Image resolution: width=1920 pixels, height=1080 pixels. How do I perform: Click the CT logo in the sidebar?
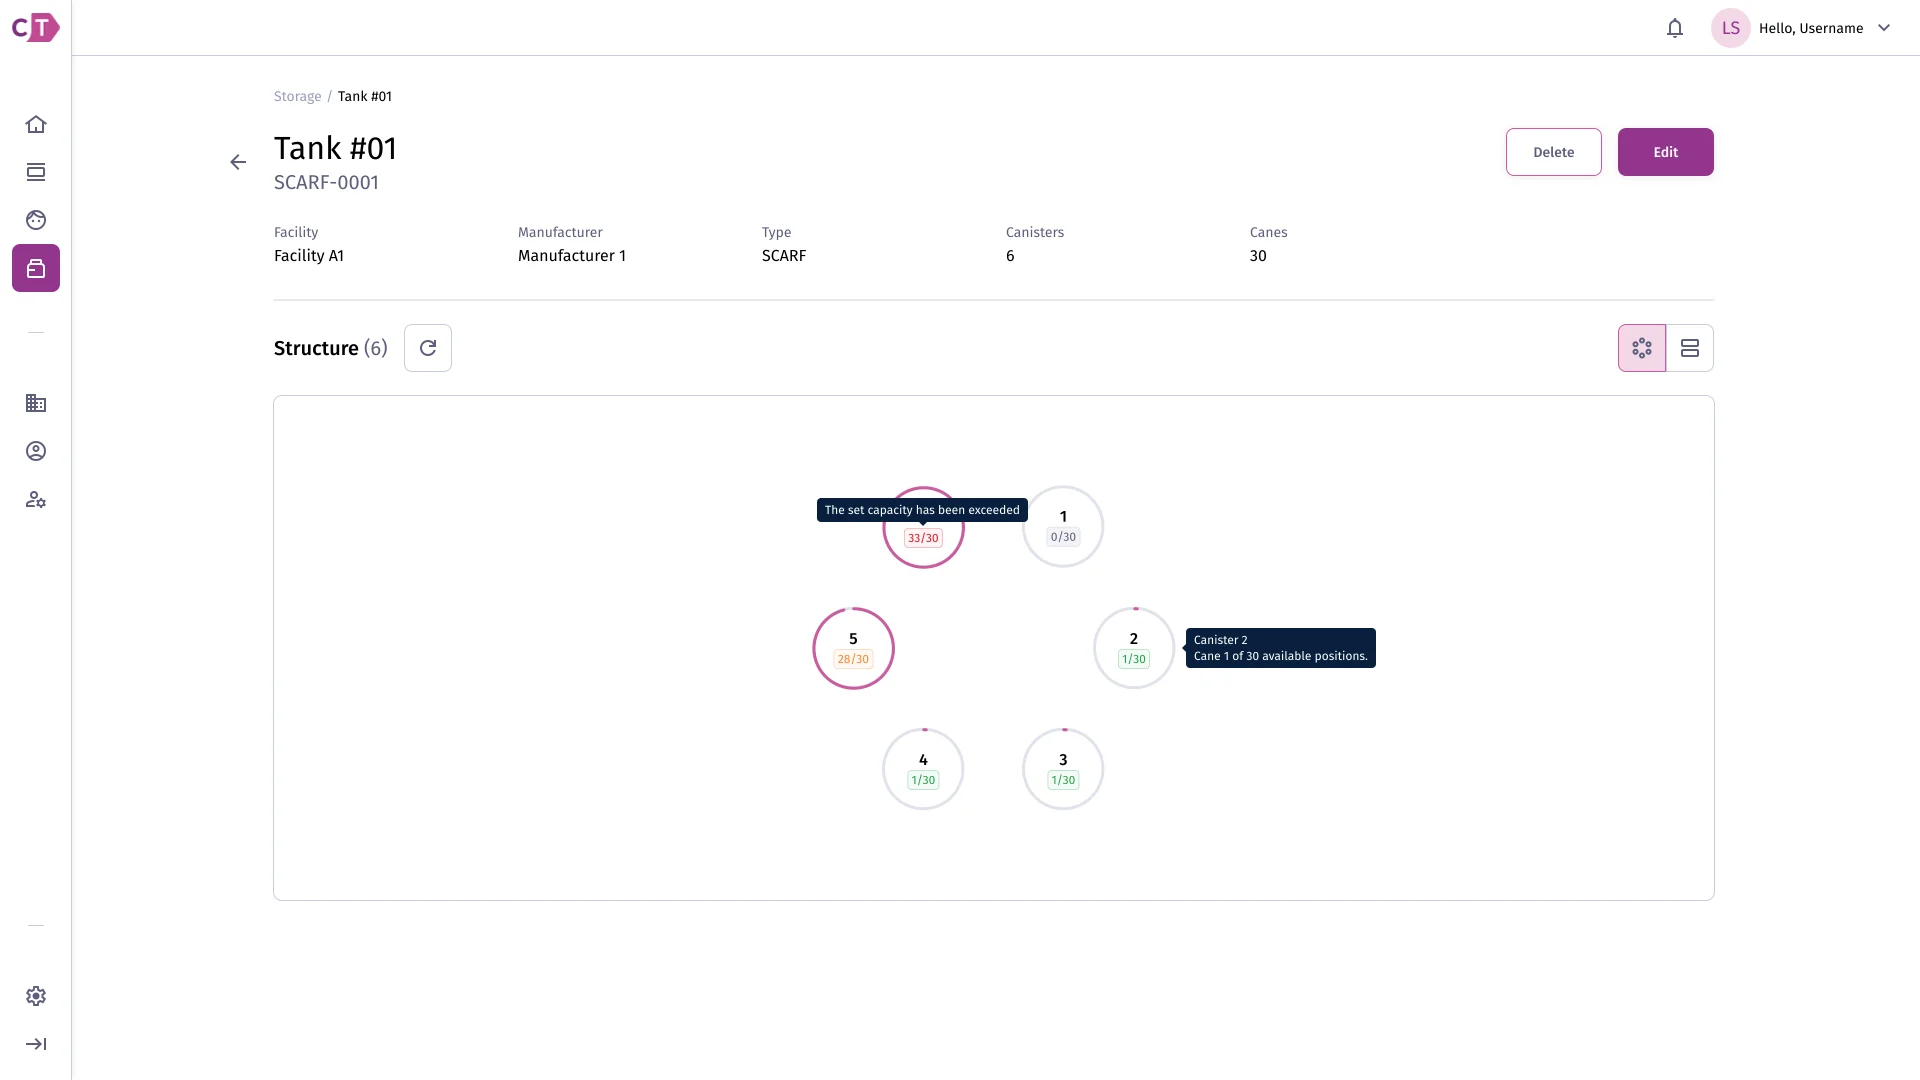[36, 28]
